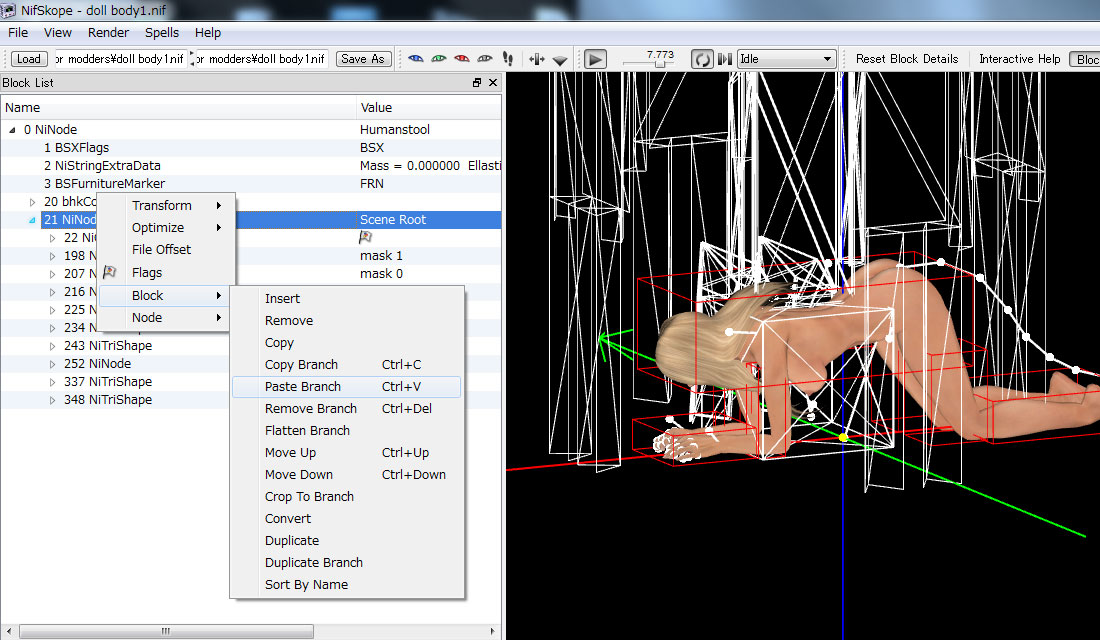The image size is (1100, 640).
Task: Collapse the 0 NiNode root node
Action: (x=13, y=130)
